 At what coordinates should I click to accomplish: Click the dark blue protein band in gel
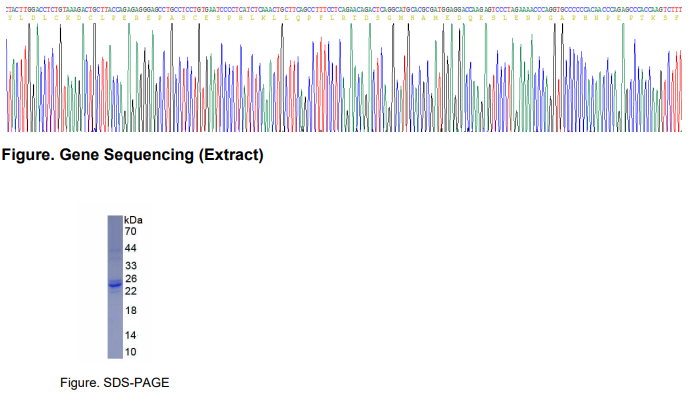click(x=115, y=285)
